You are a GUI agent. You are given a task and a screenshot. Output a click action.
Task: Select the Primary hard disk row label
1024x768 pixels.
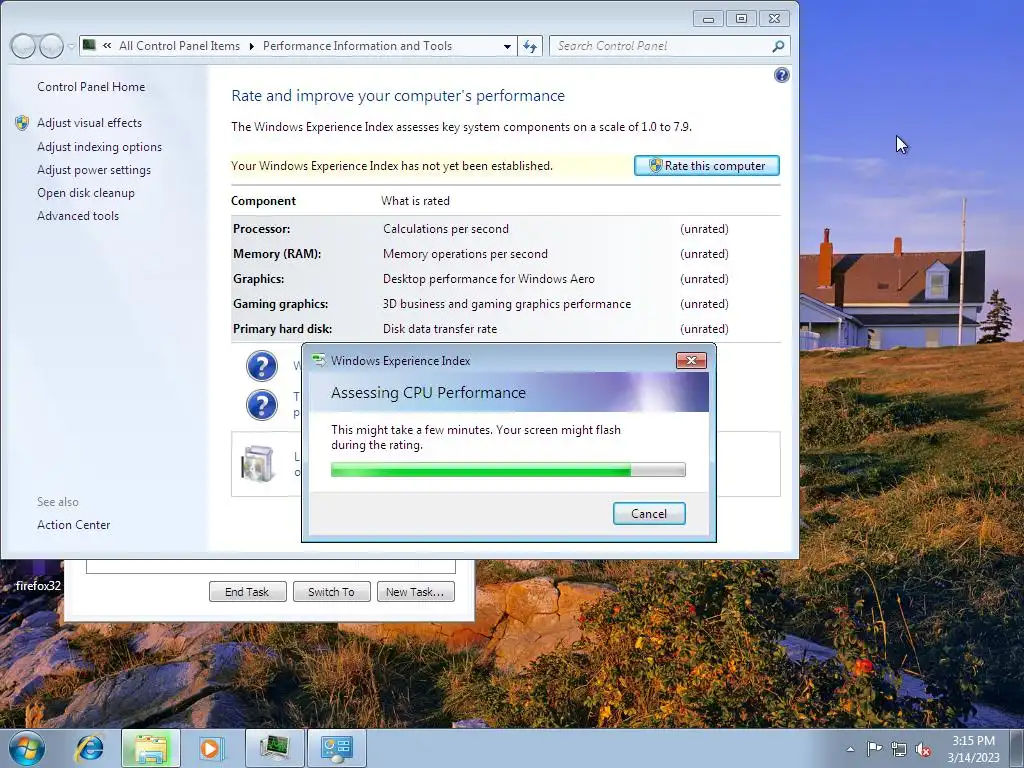[x=282, y=328]
